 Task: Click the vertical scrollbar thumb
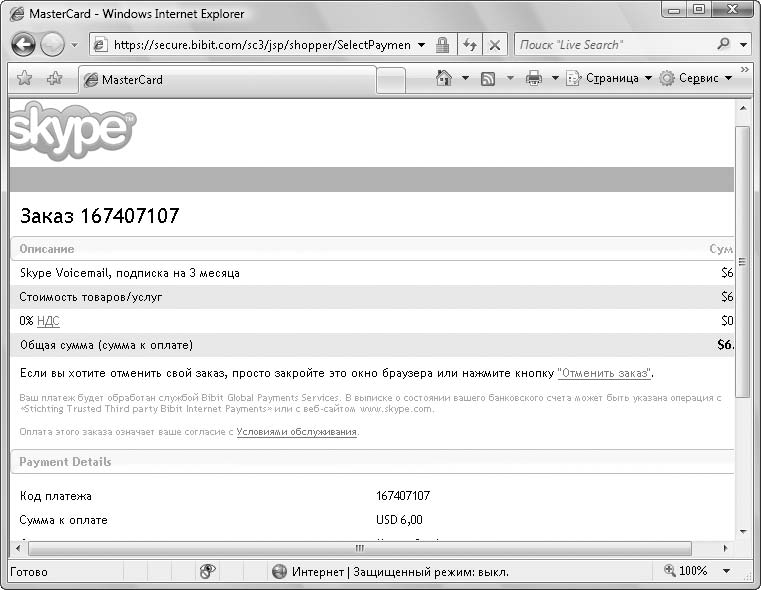click(743, 262)
